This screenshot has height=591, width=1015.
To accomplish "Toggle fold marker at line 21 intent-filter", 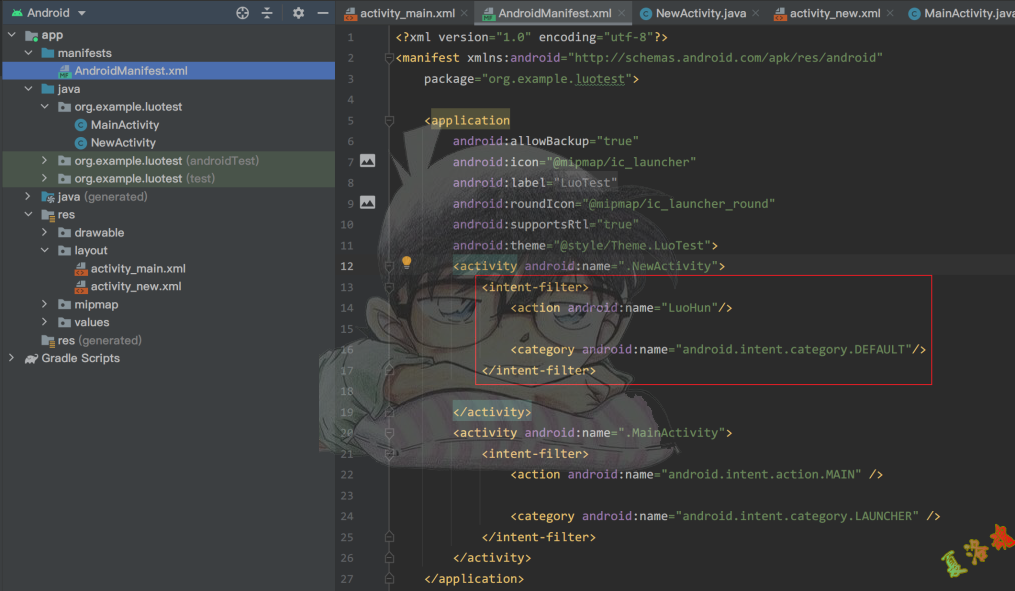I will tap(389, 454).
